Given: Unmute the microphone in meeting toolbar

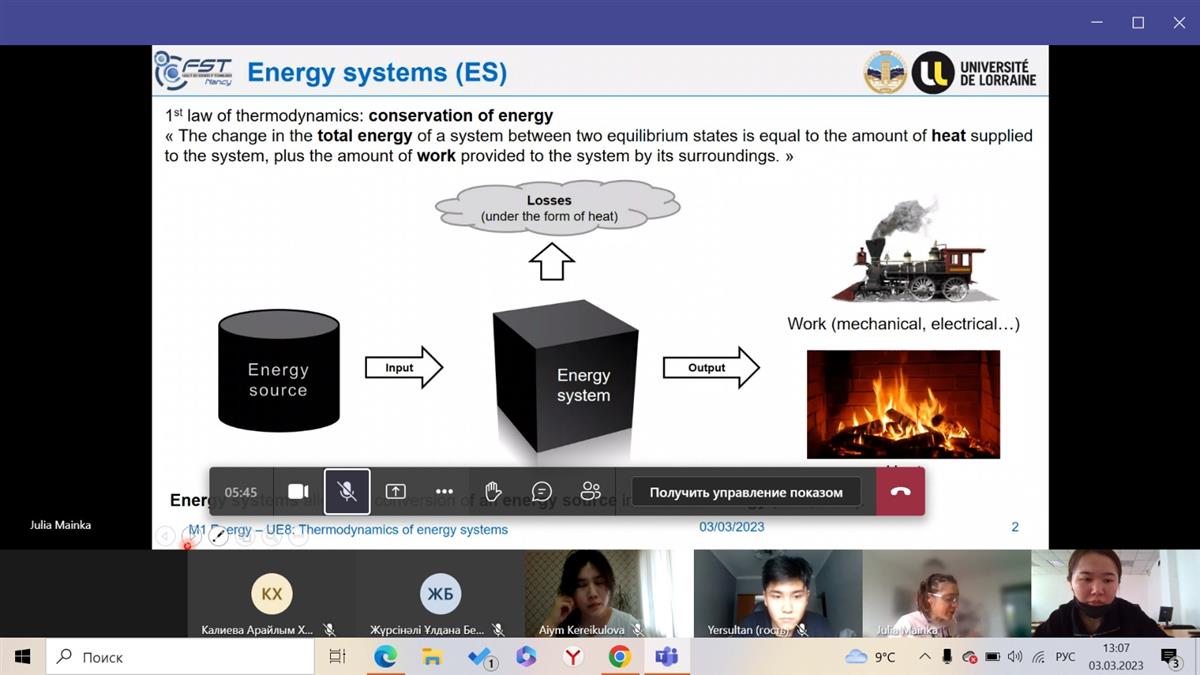Looking at the screenshot, I should pos(347,492).
